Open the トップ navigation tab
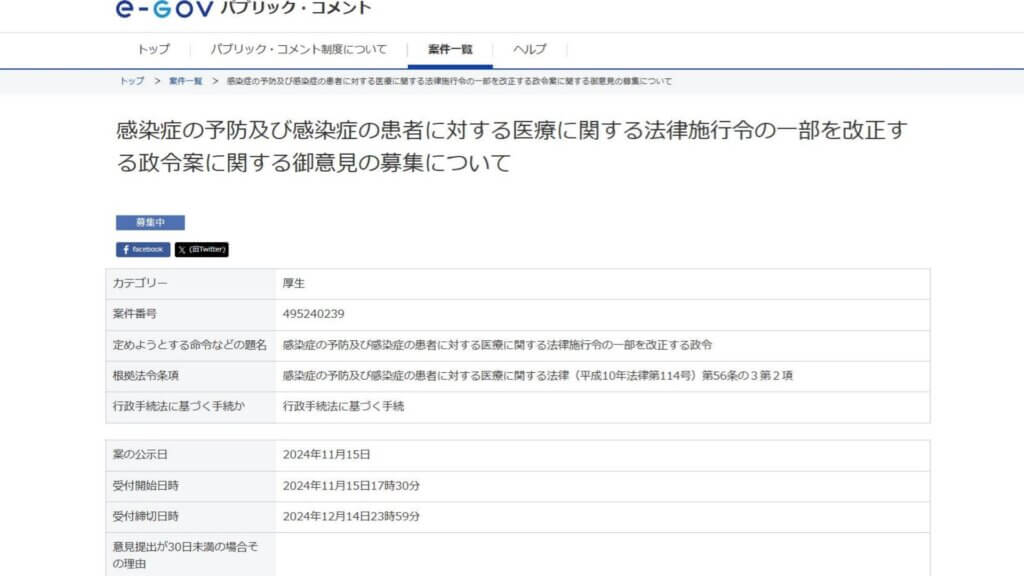 [153, 49]
